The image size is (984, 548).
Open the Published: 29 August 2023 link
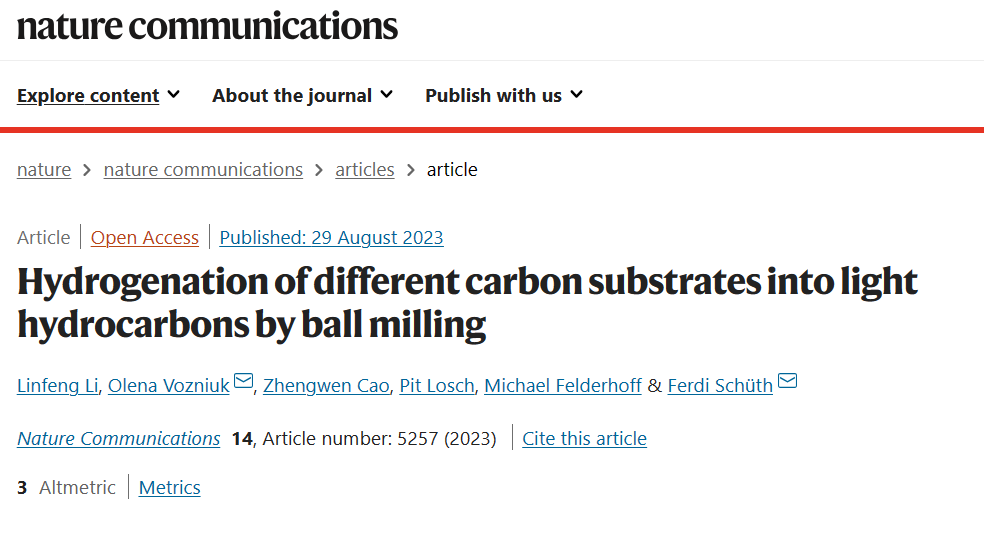click(x=331, y=238)
